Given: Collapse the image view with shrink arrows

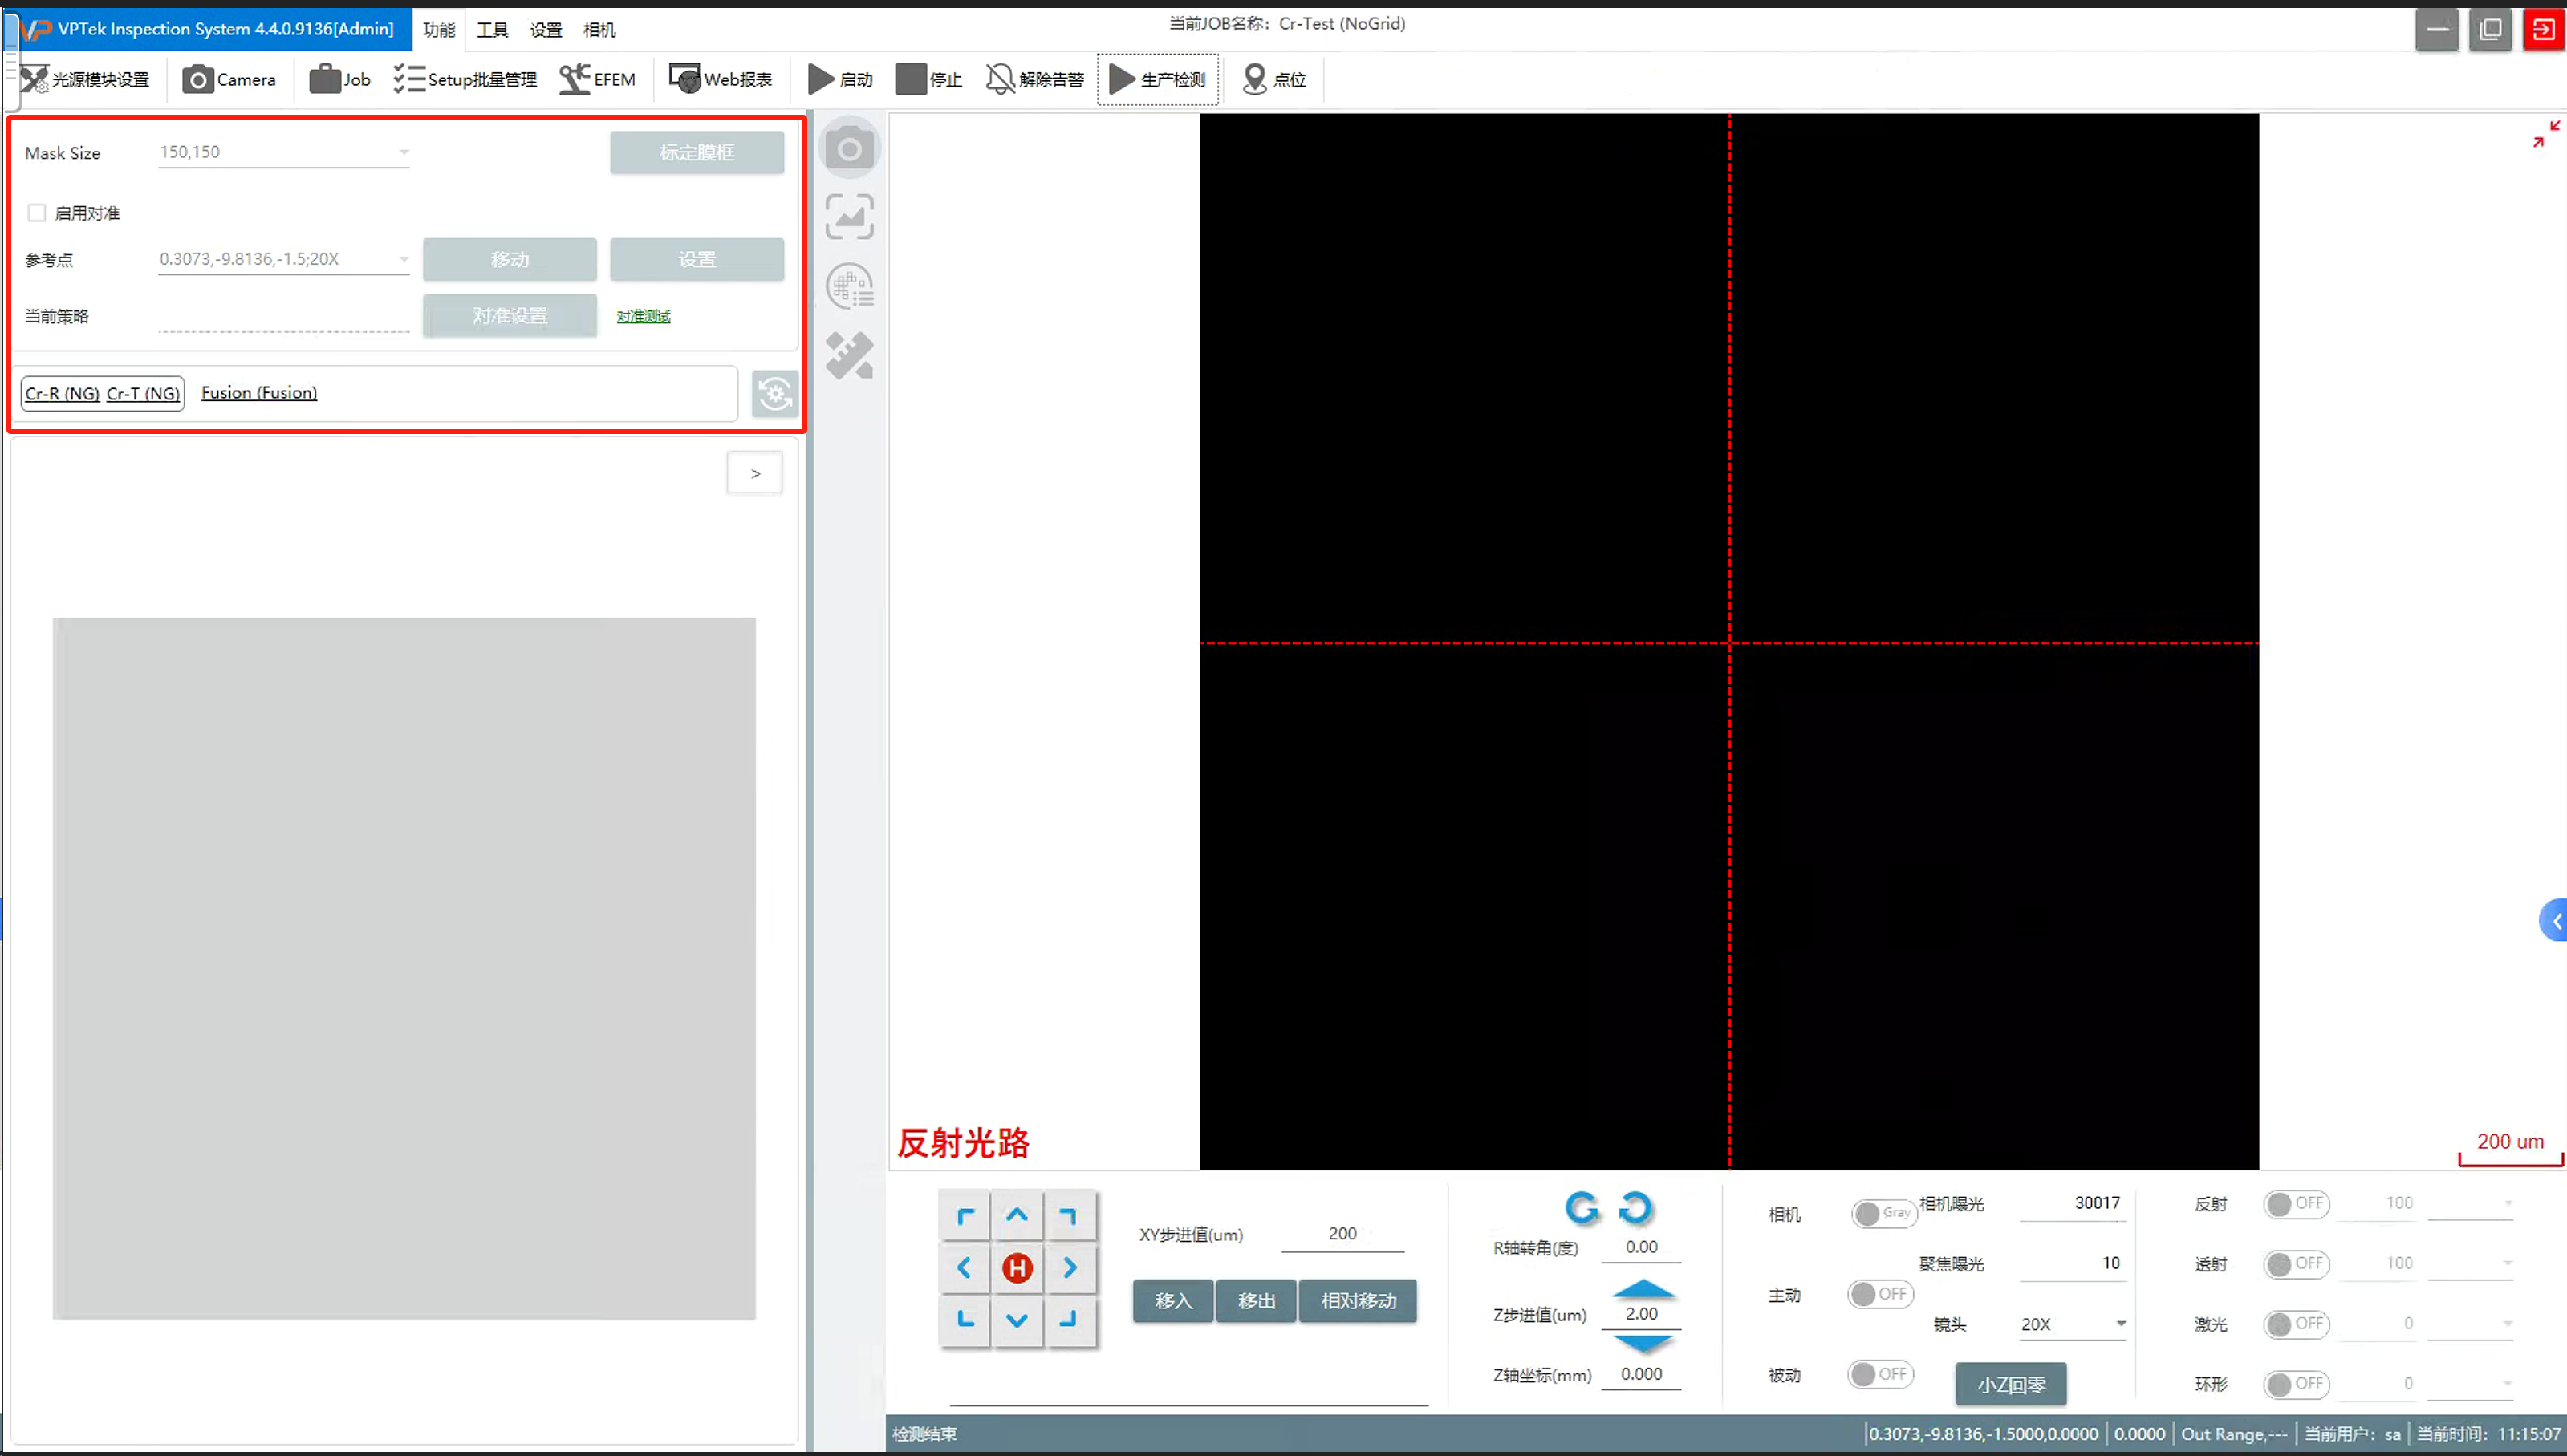Looking at the screenshot, I should coord(2546,134).
